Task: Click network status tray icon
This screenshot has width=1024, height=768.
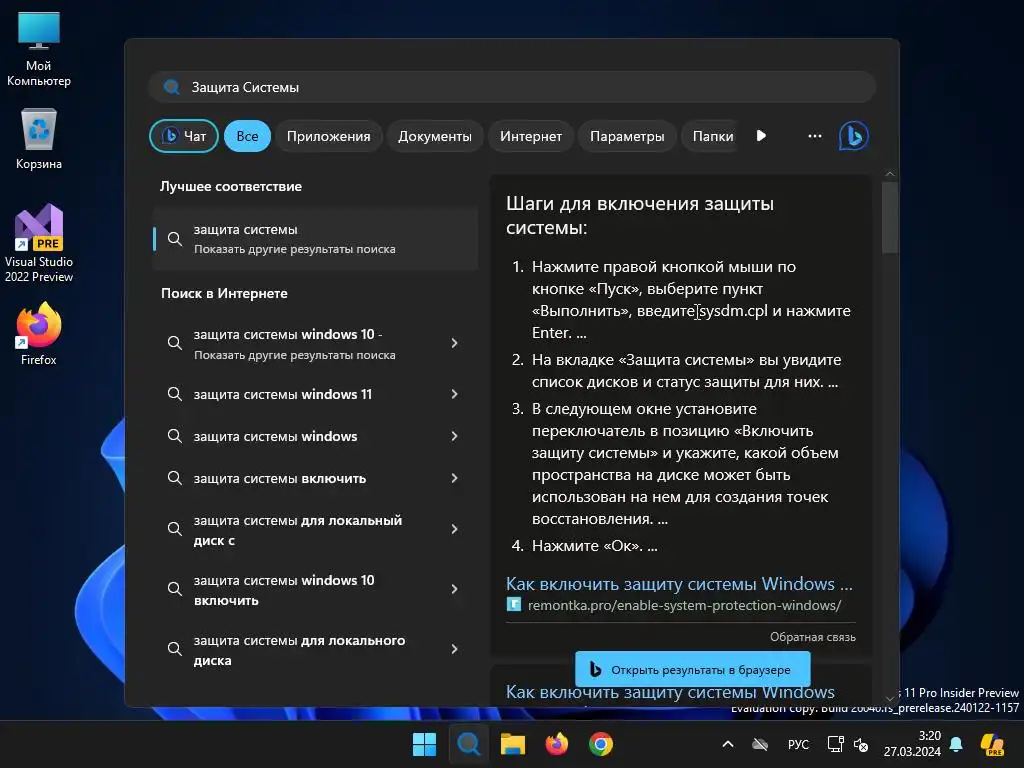Action: pyautogui.click(x=835, y=744)
